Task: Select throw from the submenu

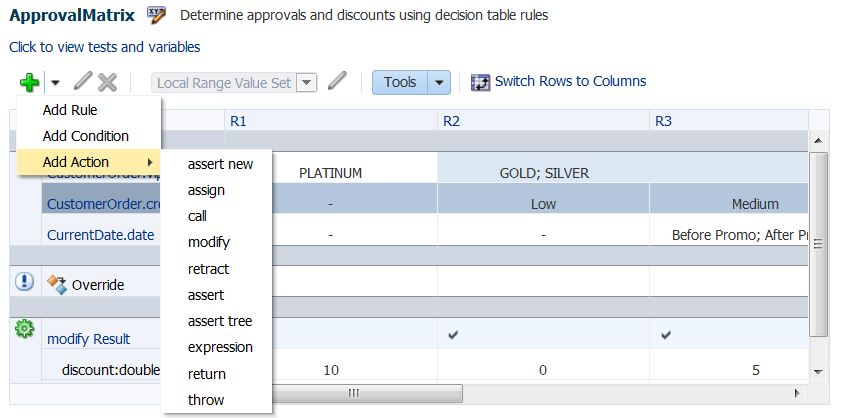Action: tap(217, 400)
